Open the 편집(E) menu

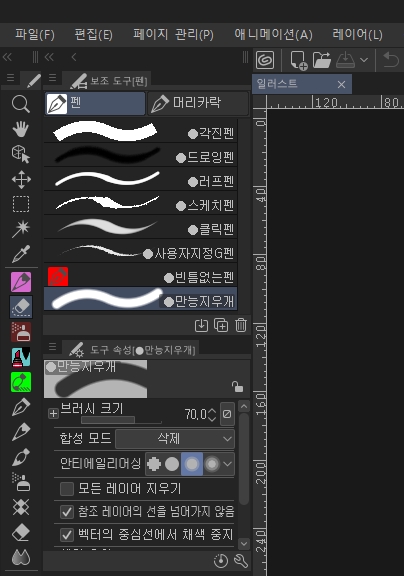(93, 35)
